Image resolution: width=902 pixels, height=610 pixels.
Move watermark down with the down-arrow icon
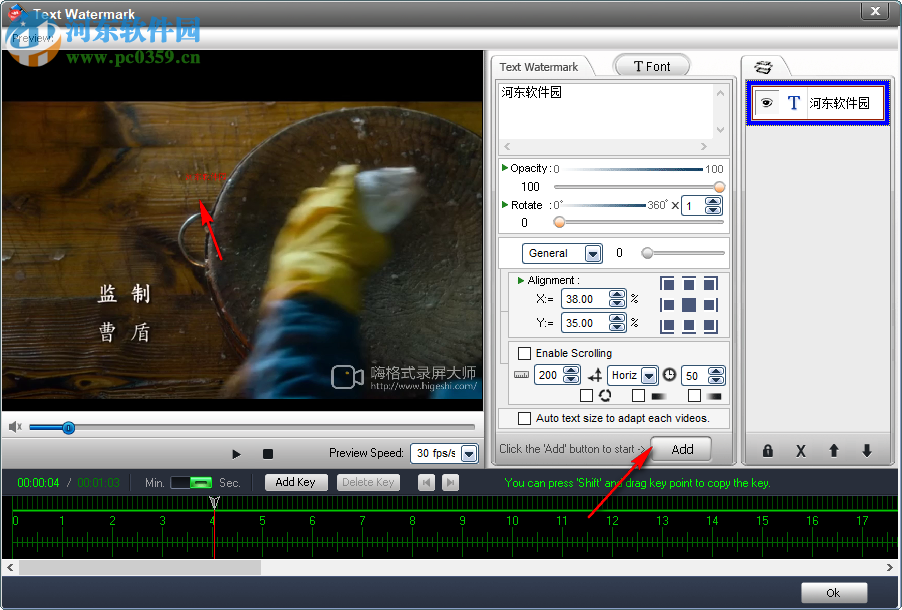866,452
